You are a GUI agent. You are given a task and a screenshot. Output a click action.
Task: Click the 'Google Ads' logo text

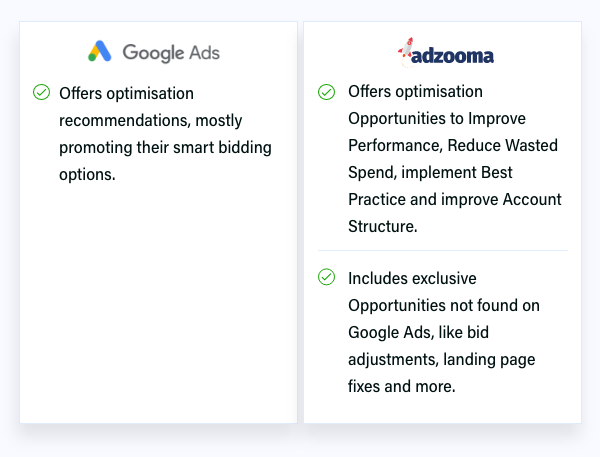coord(171,52)
